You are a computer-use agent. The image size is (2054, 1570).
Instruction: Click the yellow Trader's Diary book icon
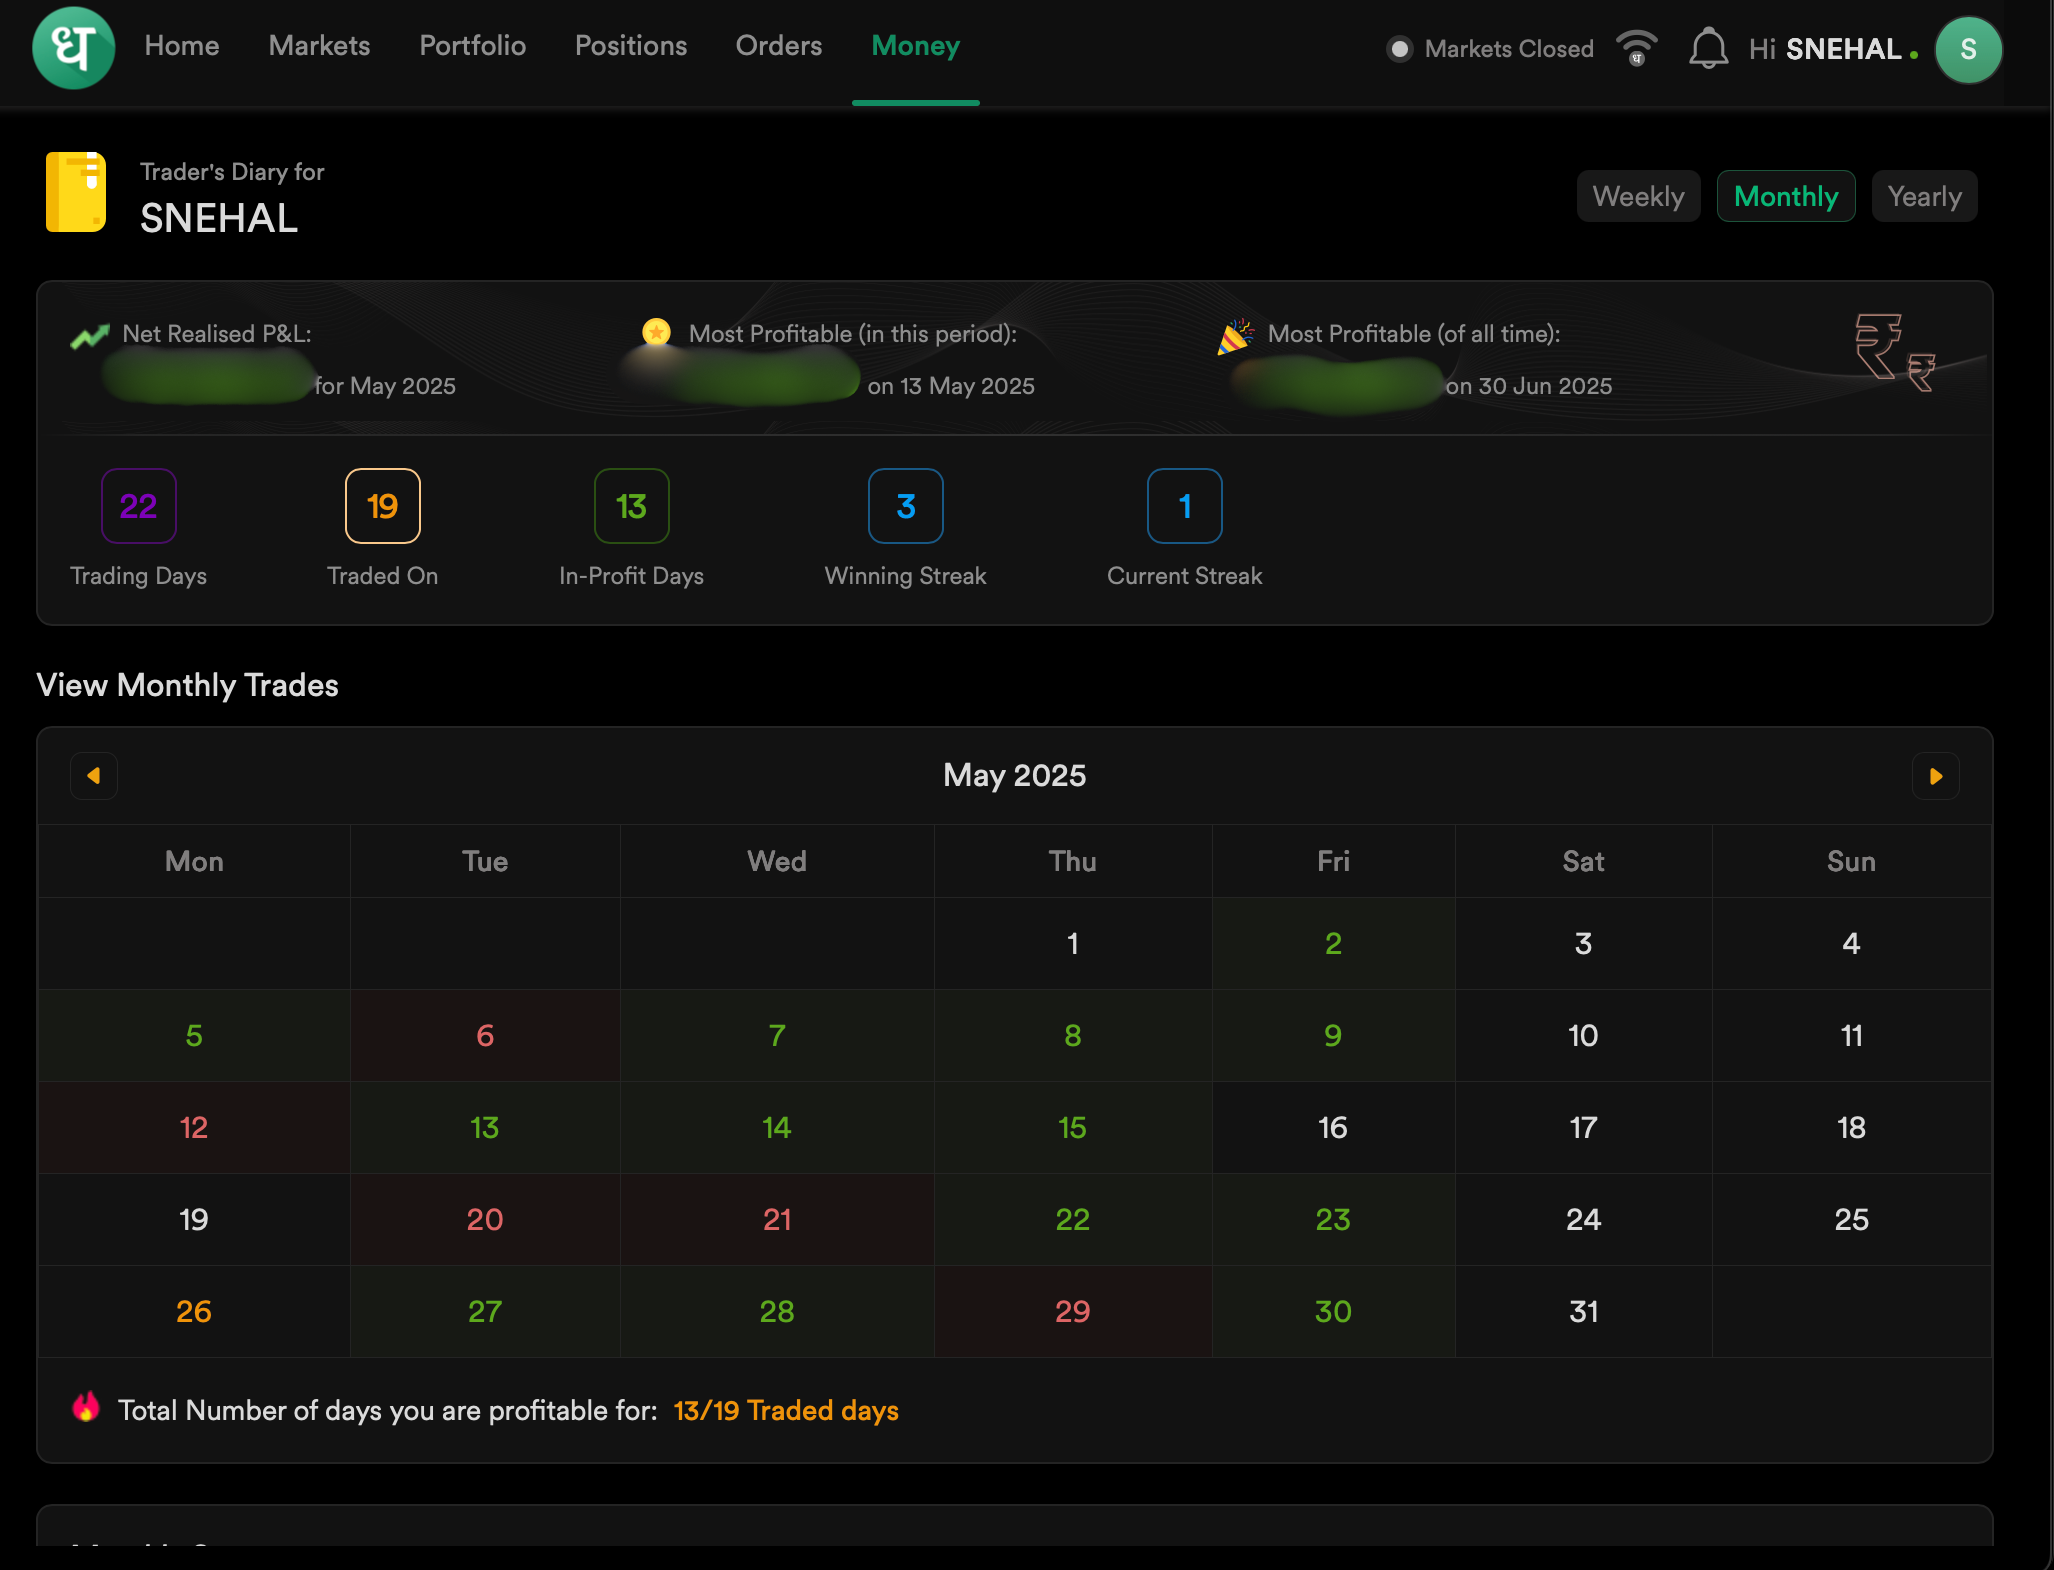(76, 192)
